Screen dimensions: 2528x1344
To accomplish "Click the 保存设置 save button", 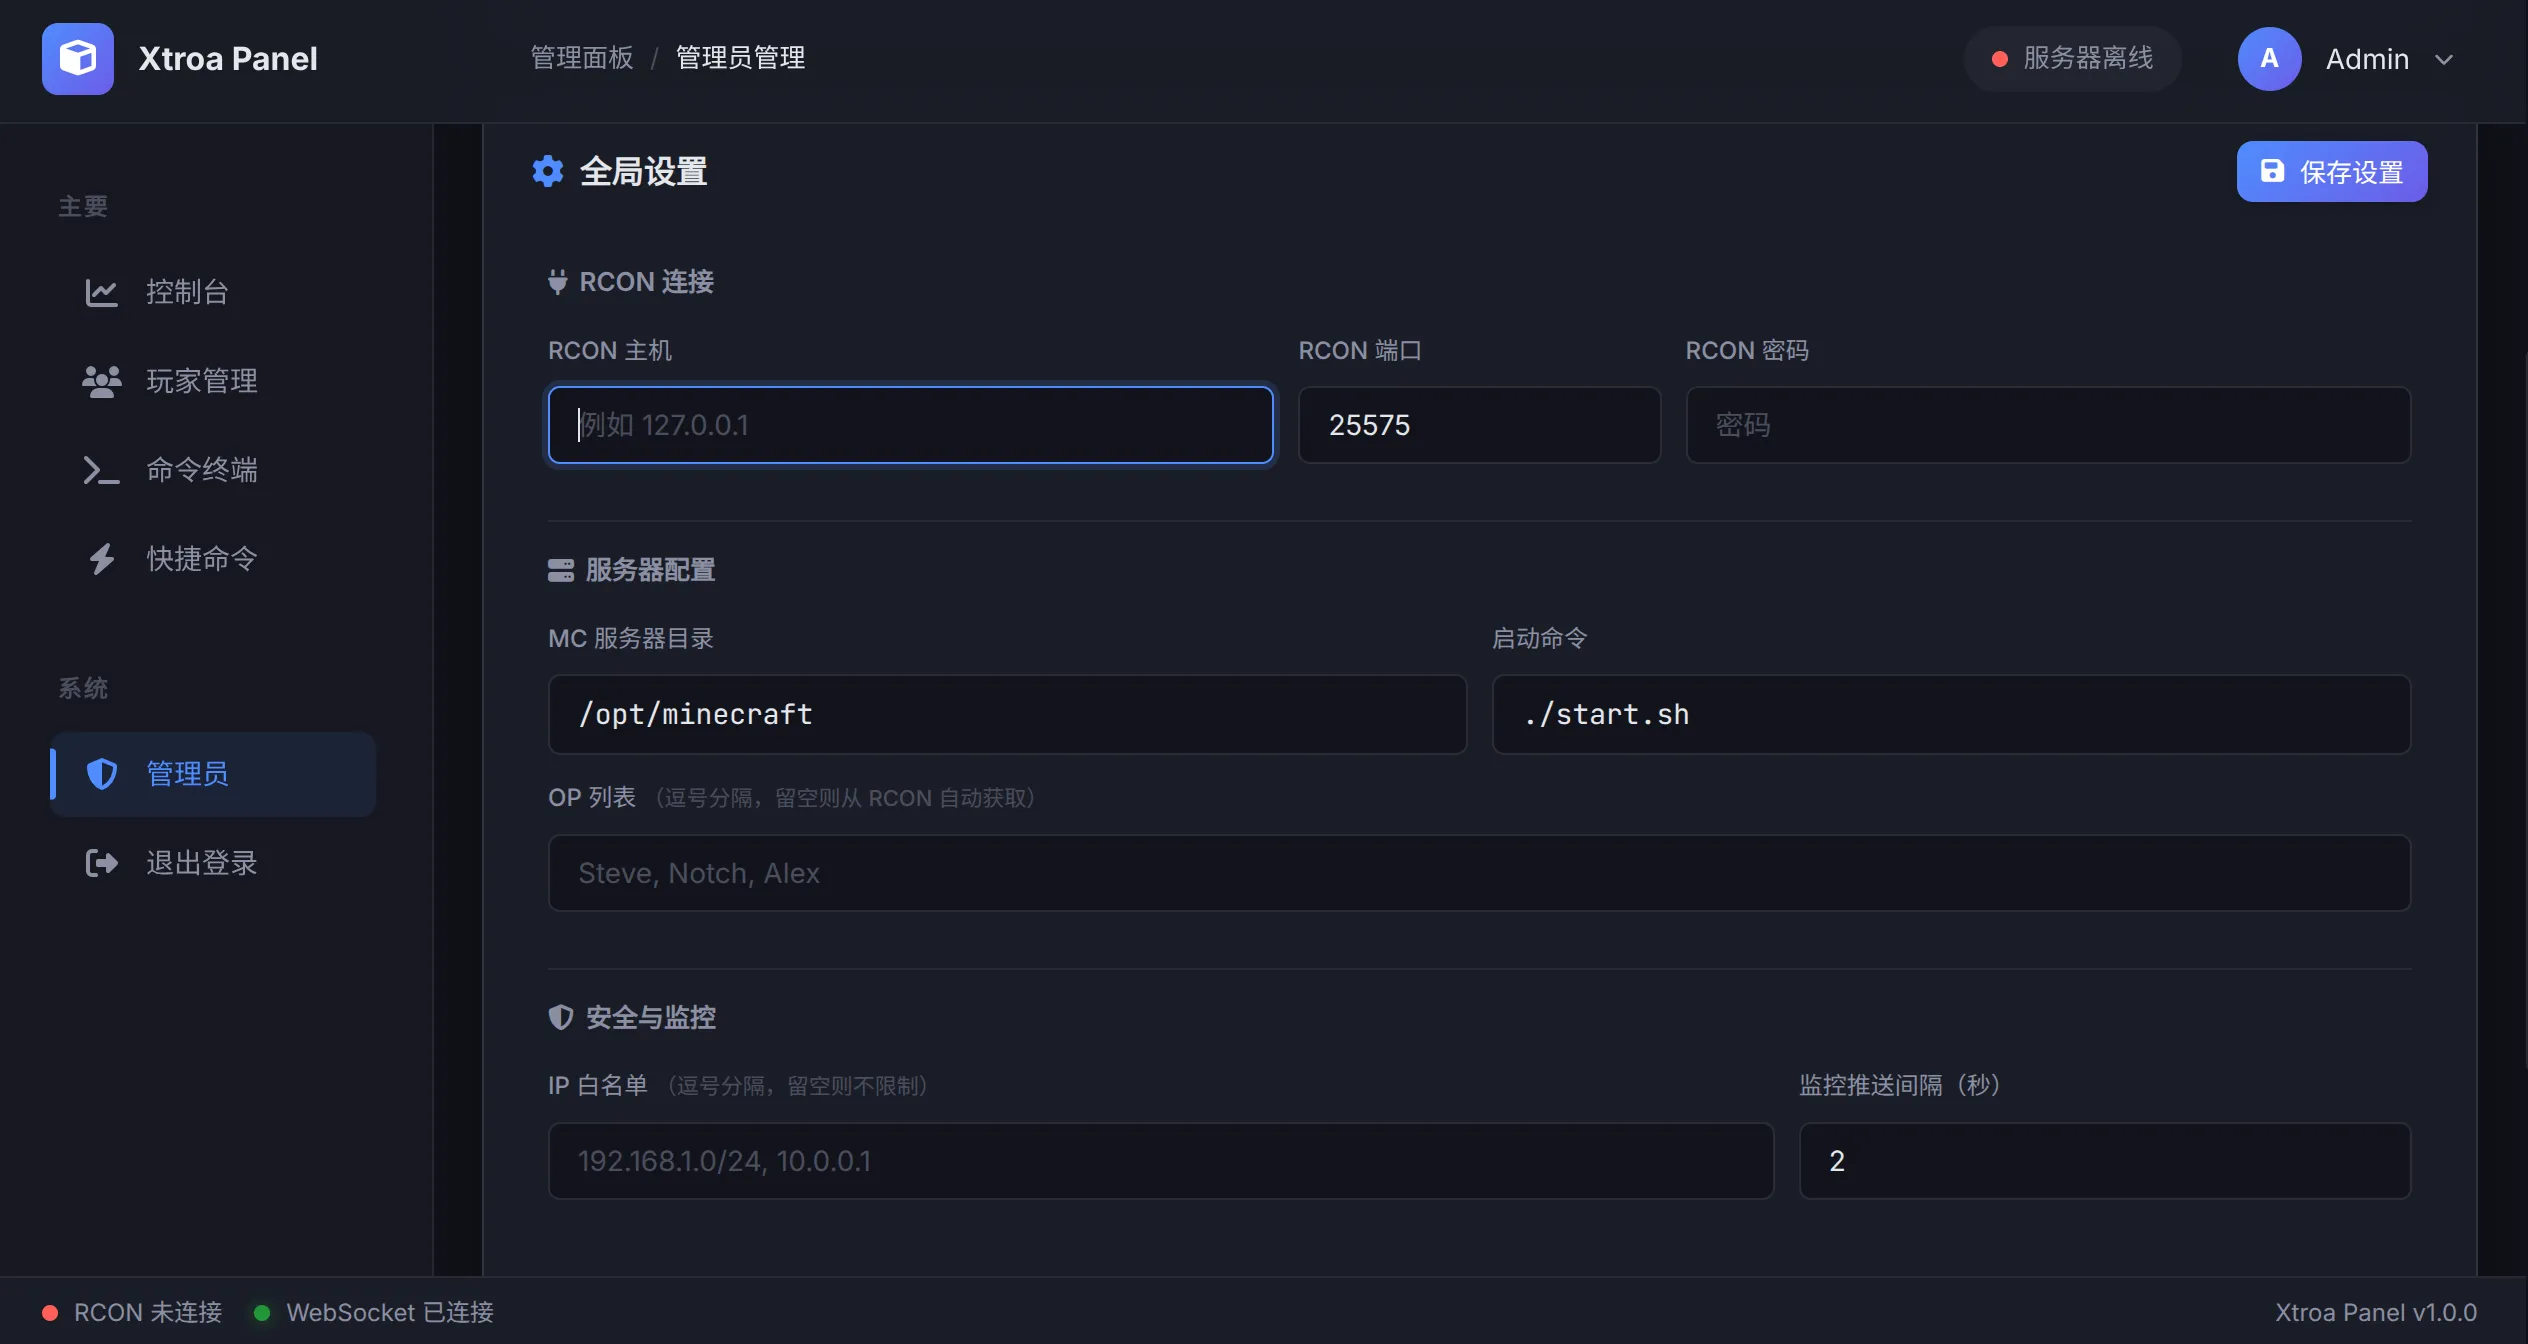I will [x=2331, y=172].
